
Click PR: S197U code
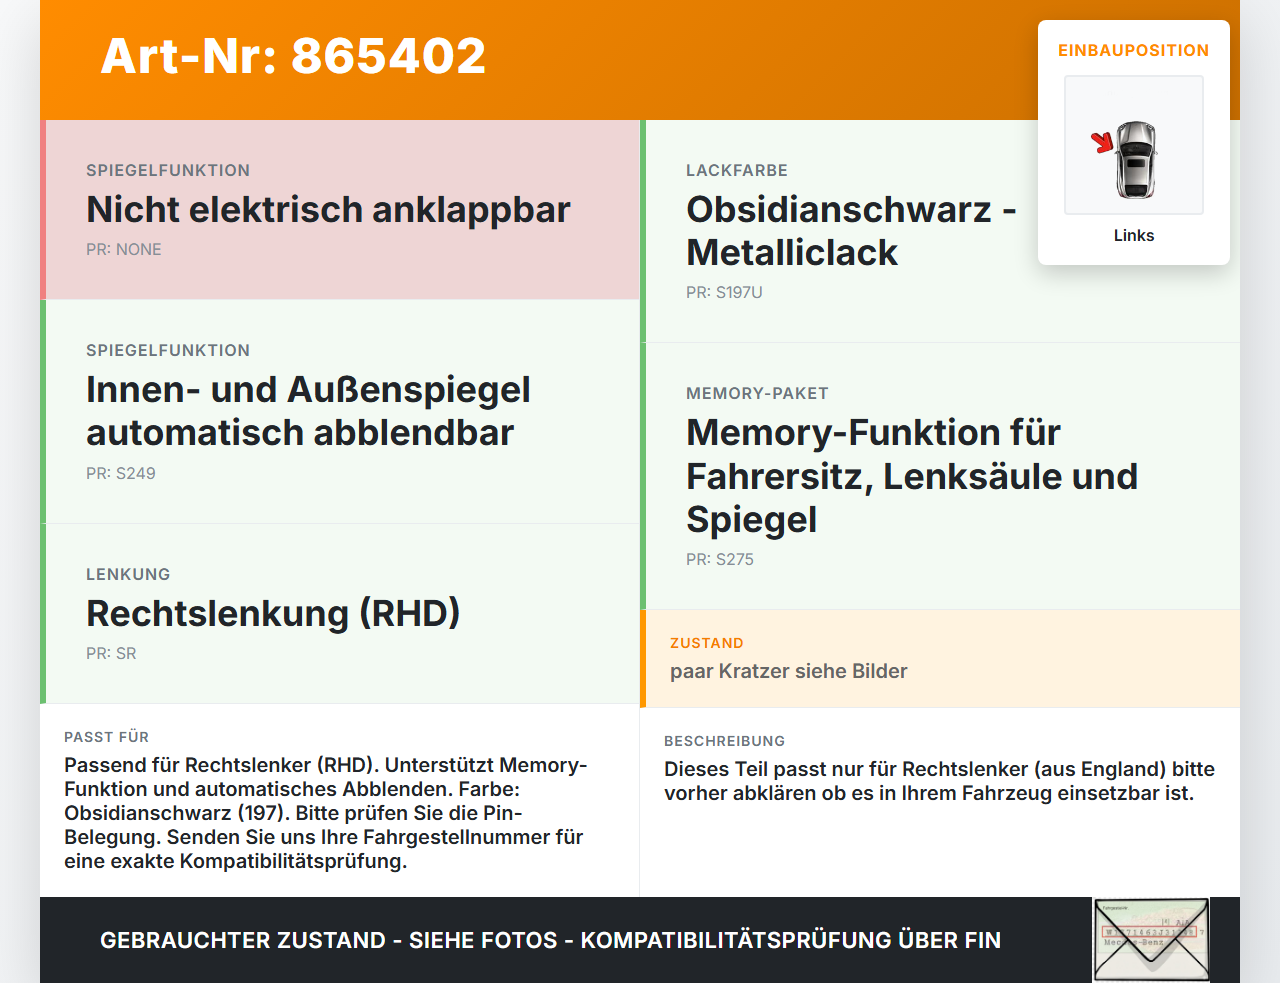click(724, 292)
